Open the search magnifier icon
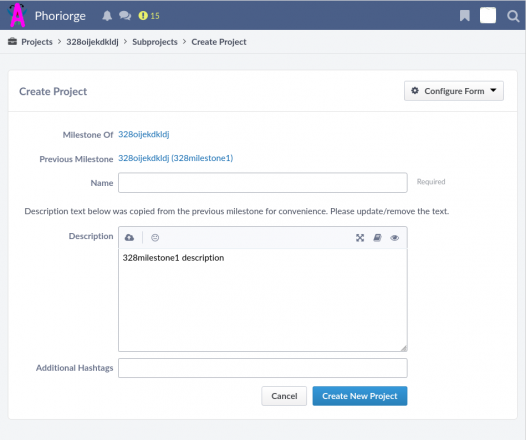The height and width of the screenshot is (440, 526). tap(513, 16)
